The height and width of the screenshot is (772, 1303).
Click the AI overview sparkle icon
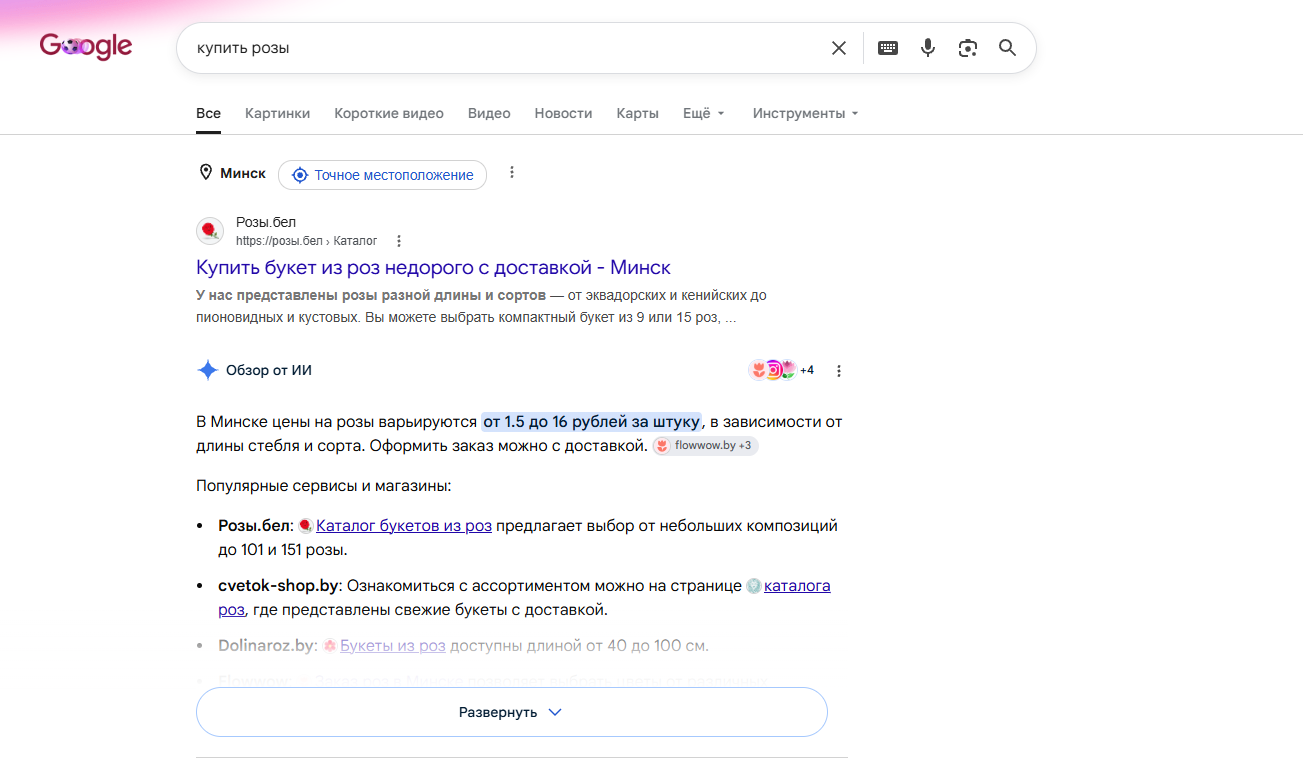pos(207,370)
